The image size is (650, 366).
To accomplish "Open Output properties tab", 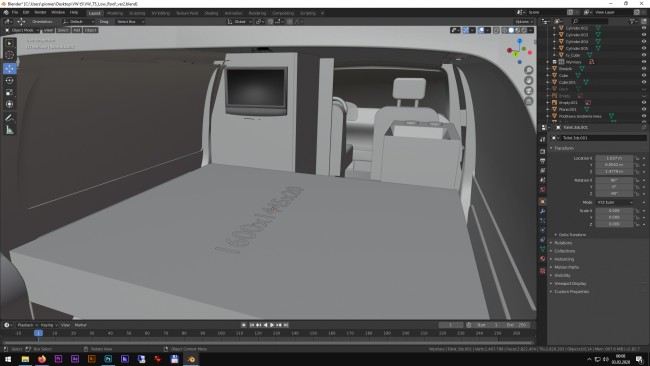I will click(x=543, y=161).
